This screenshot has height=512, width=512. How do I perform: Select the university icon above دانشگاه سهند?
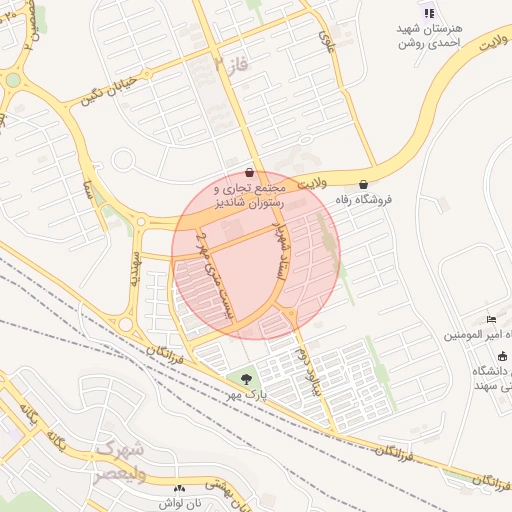pos(502,356)
